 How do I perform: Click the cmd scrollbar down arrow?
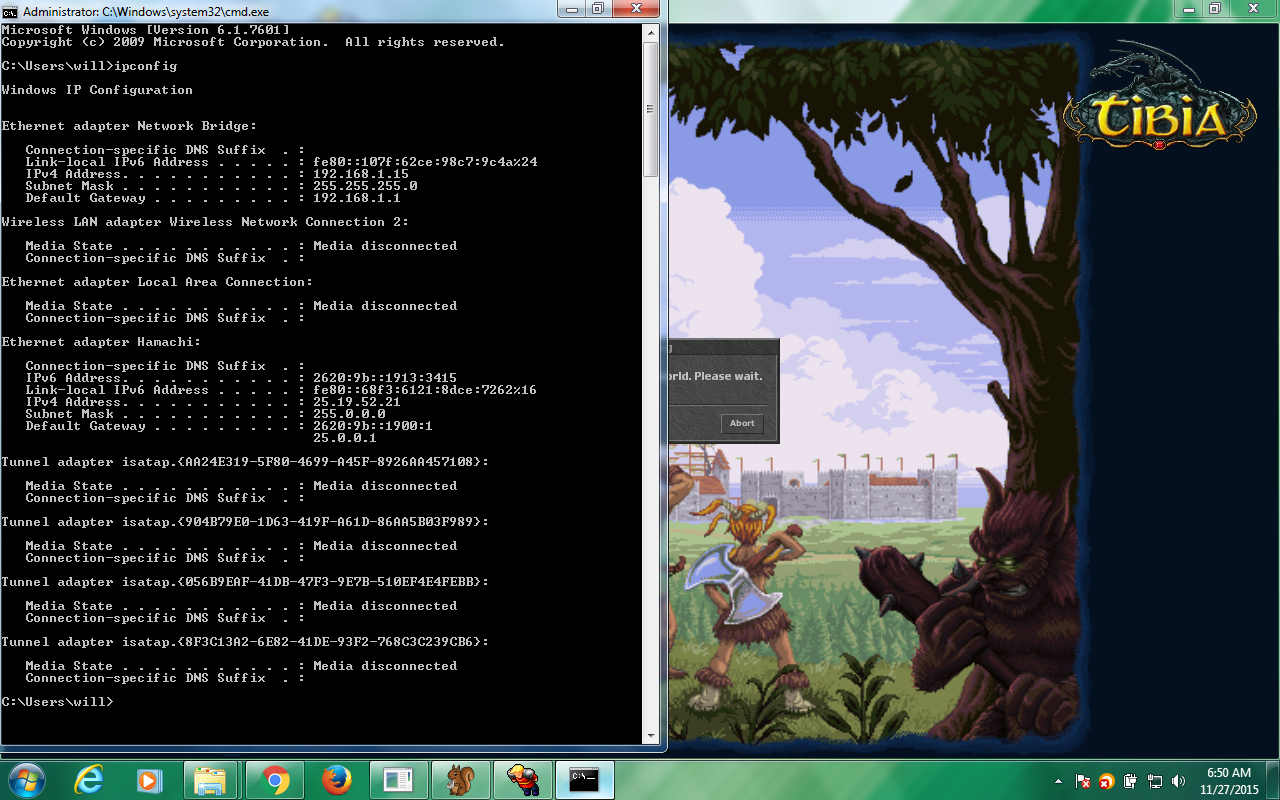[650, 735]
